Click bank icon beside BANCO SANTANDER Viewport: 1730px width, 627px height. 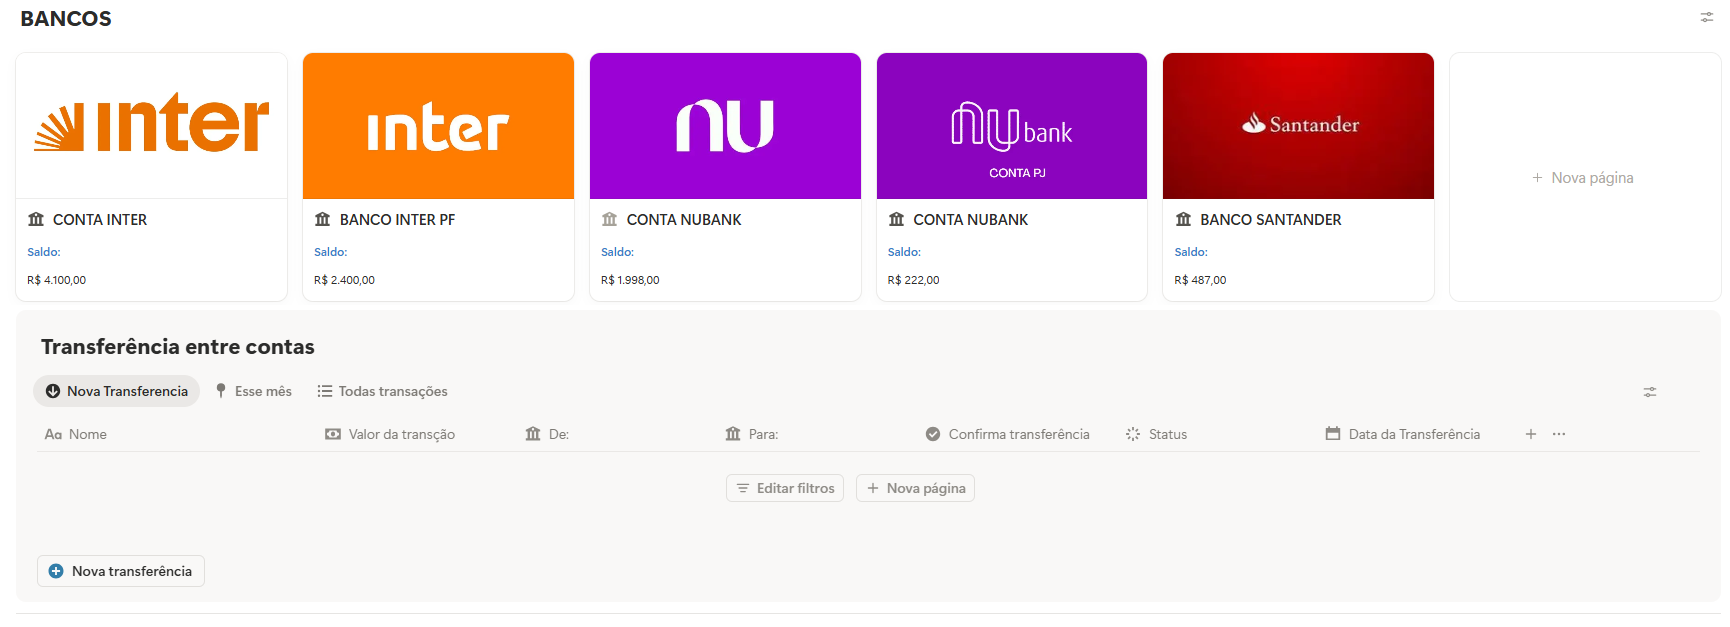coord(1183,219)
